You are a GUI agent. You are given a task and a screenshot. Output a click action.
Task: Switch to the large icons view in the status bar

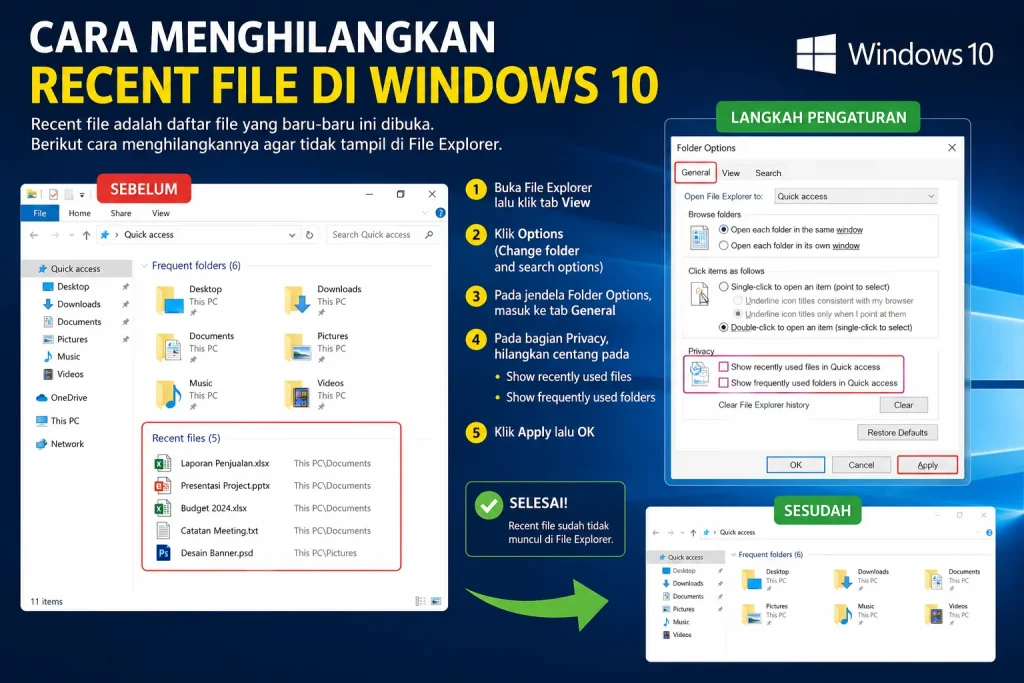(x=436, y=601)
